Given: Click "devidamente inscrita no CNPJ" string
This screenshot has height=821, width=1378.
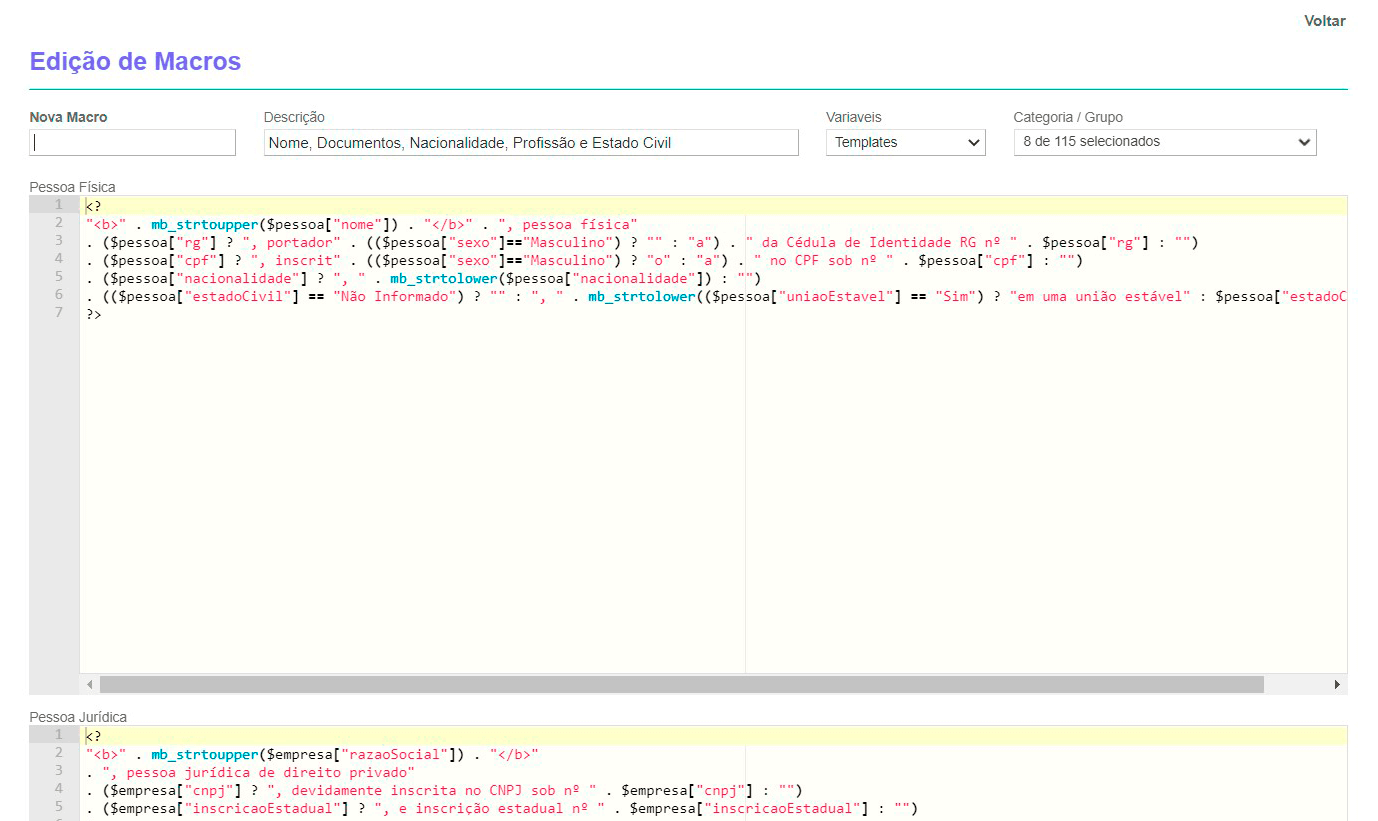Looking at the screenshot, I should coord(432,790).
